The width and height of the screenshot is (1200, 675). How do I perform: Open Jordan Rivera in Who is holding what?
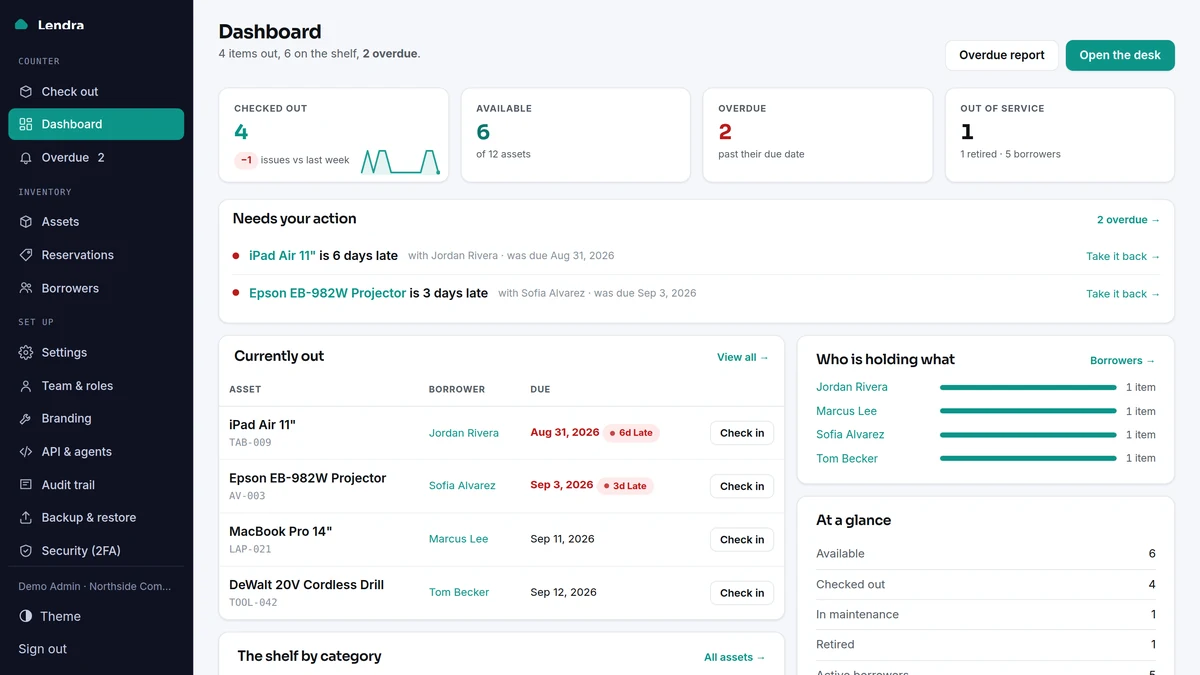pos(851,387)
